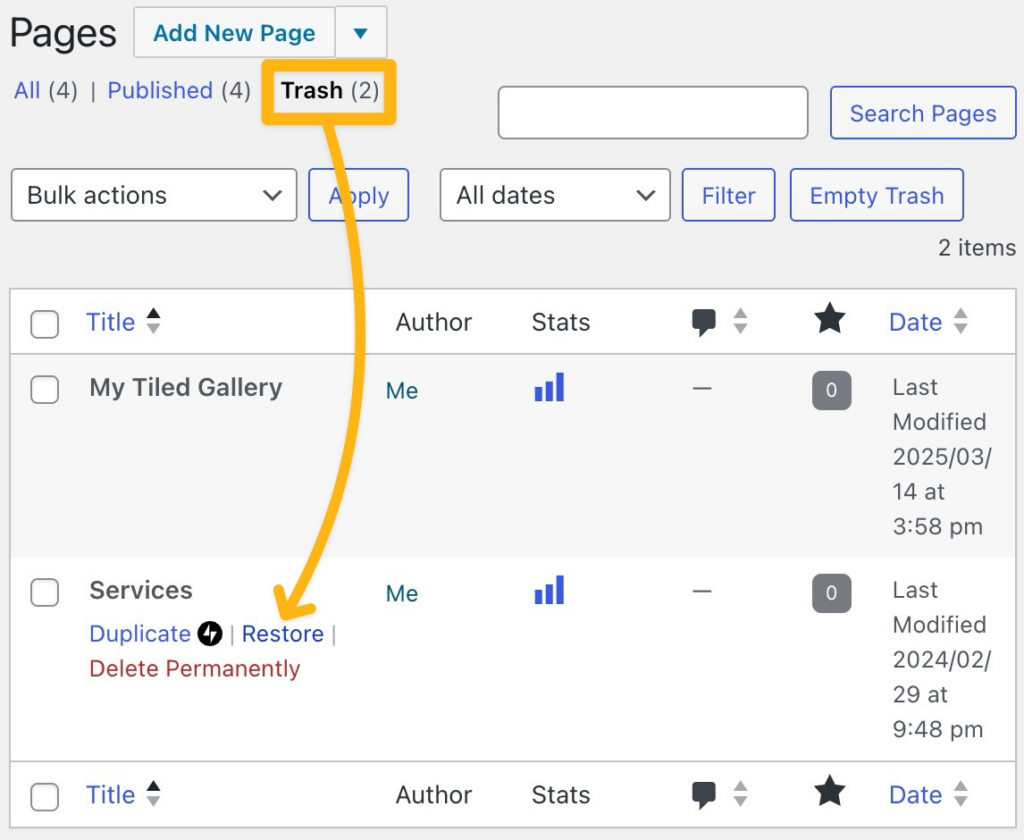The image size is (1024, 840).
Task: Click the Empty Trash button
Action: [876, 195]
